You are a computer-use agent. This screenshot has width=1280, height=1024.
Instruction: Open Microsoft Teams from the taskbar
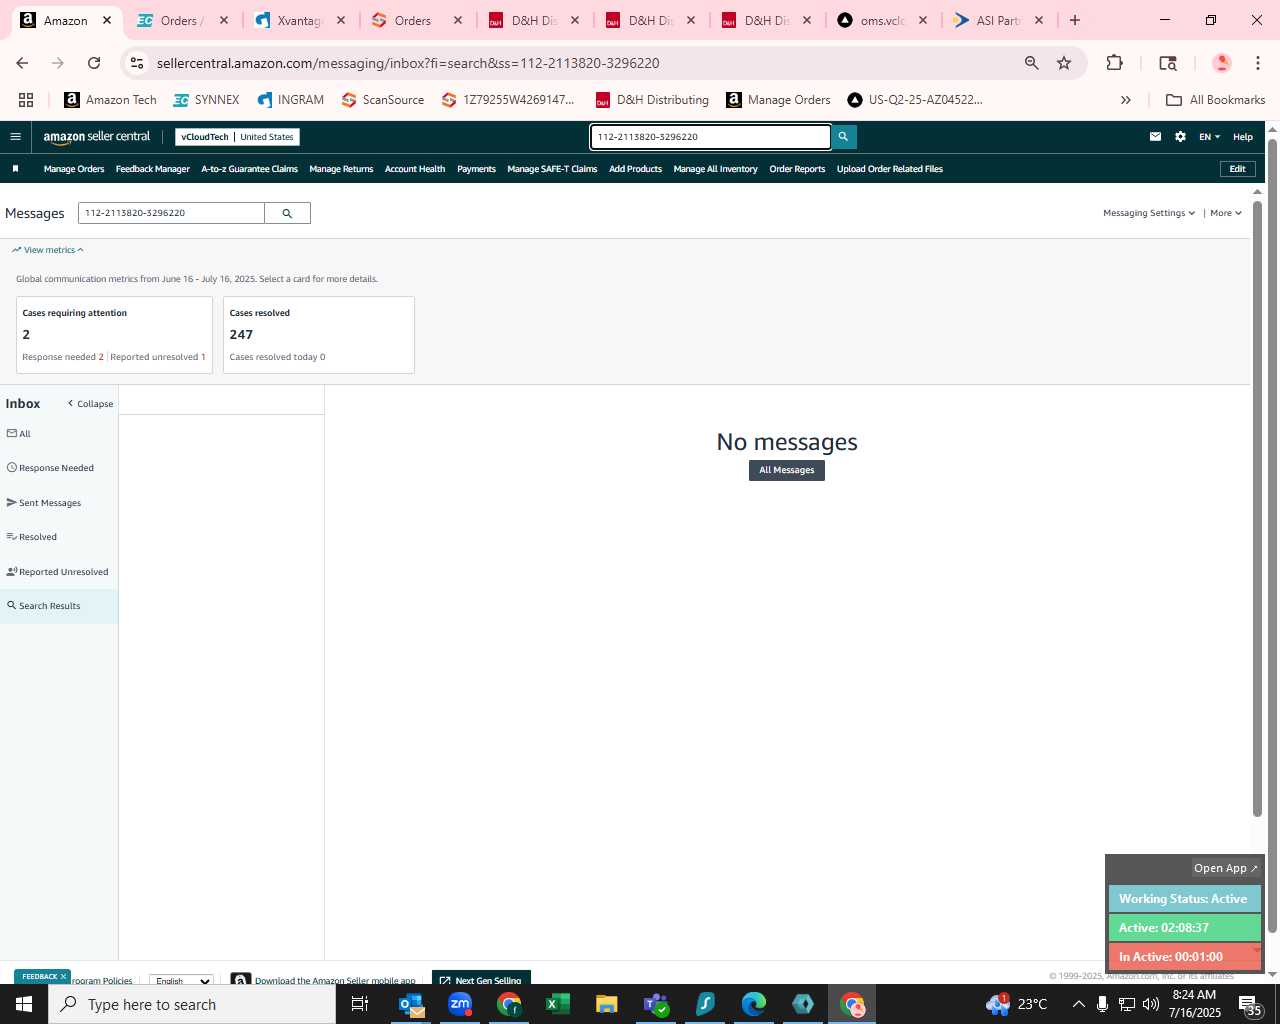[x=656, y=1004]
